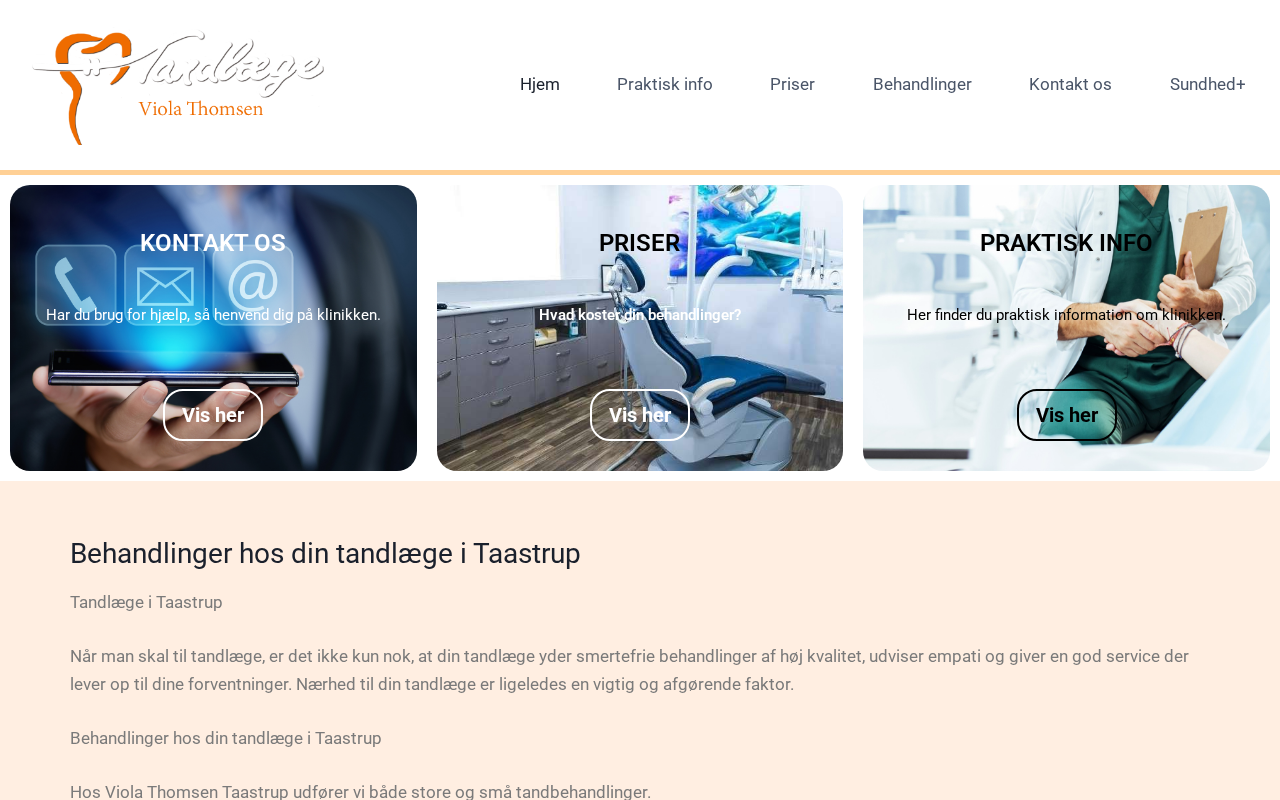Click the Tandlæge Viola Thomsen logo

[178, 88]
